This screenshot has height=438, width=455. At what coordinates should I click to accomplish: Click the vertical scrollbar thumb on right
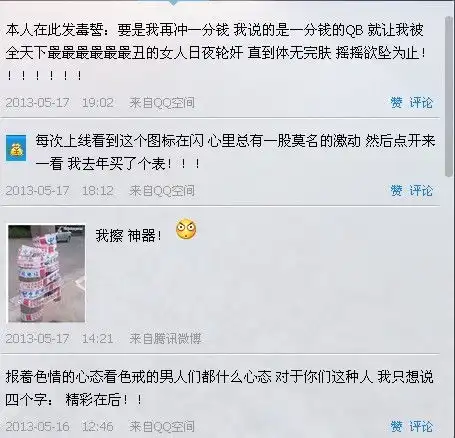tap(449, 97)
